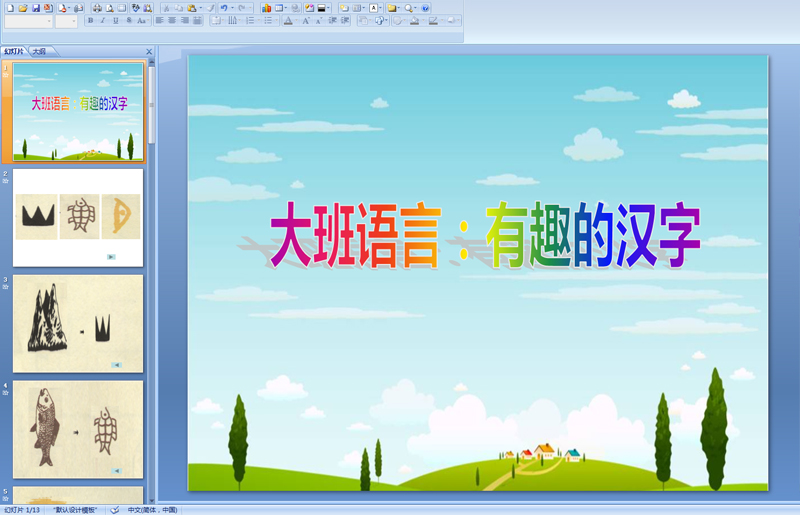Click the Open folder icon
The image size is (800, 515).
click(23, 8)
